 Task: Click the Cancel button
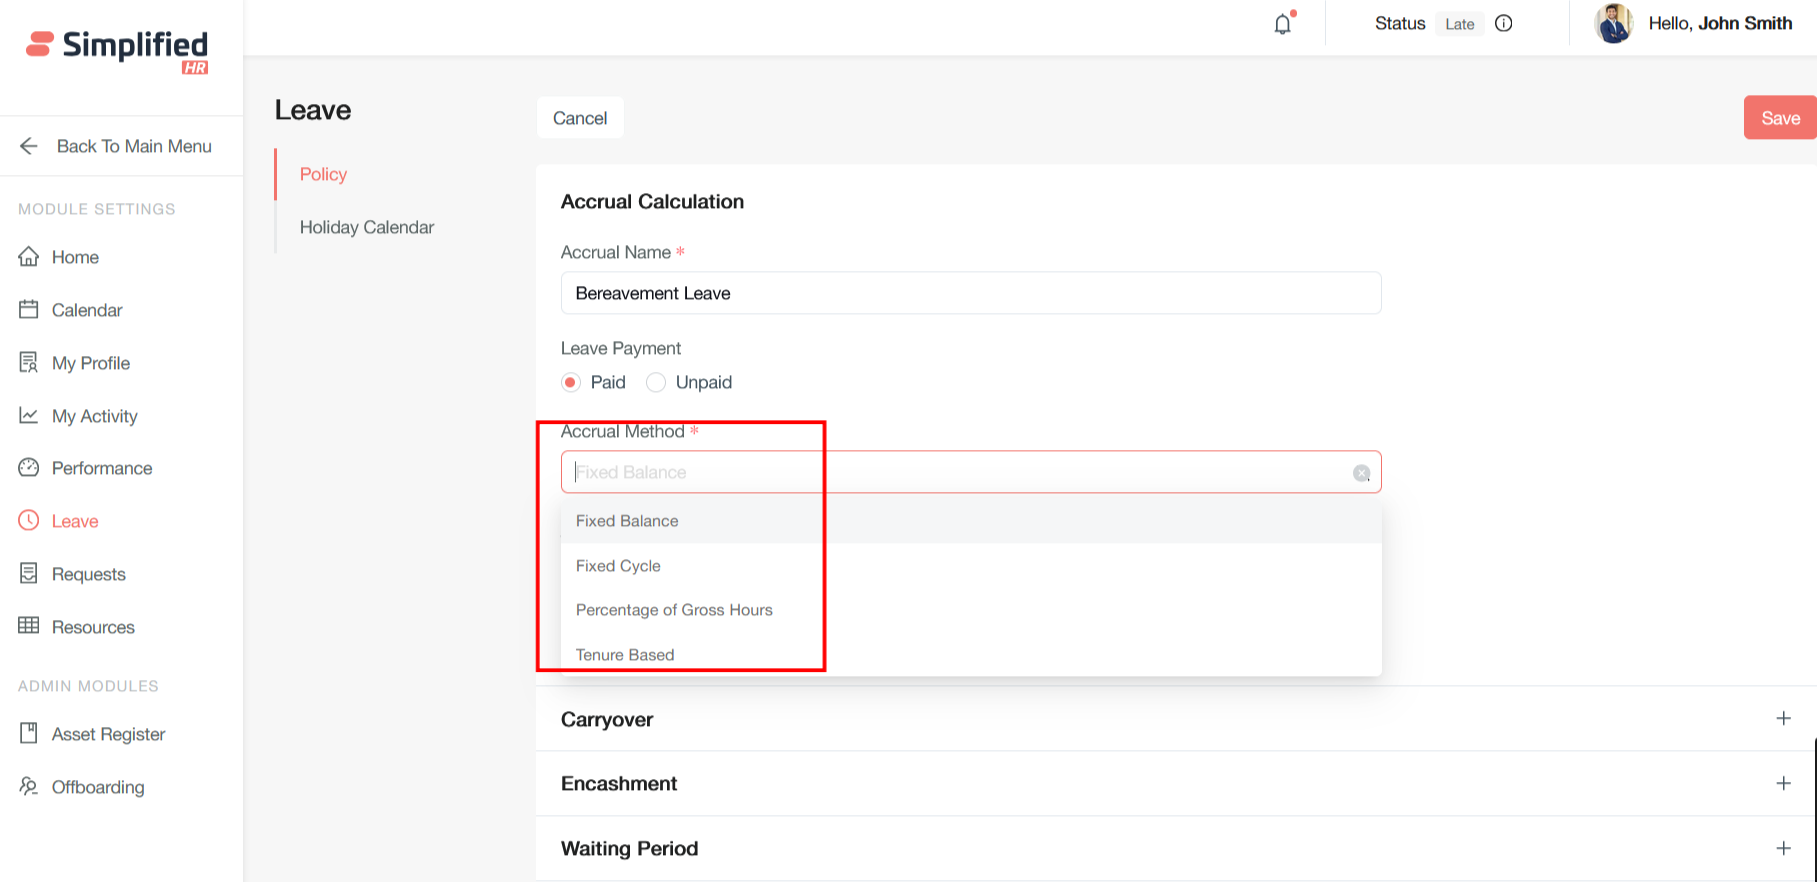pyautogui.click(x=580, y=118)
